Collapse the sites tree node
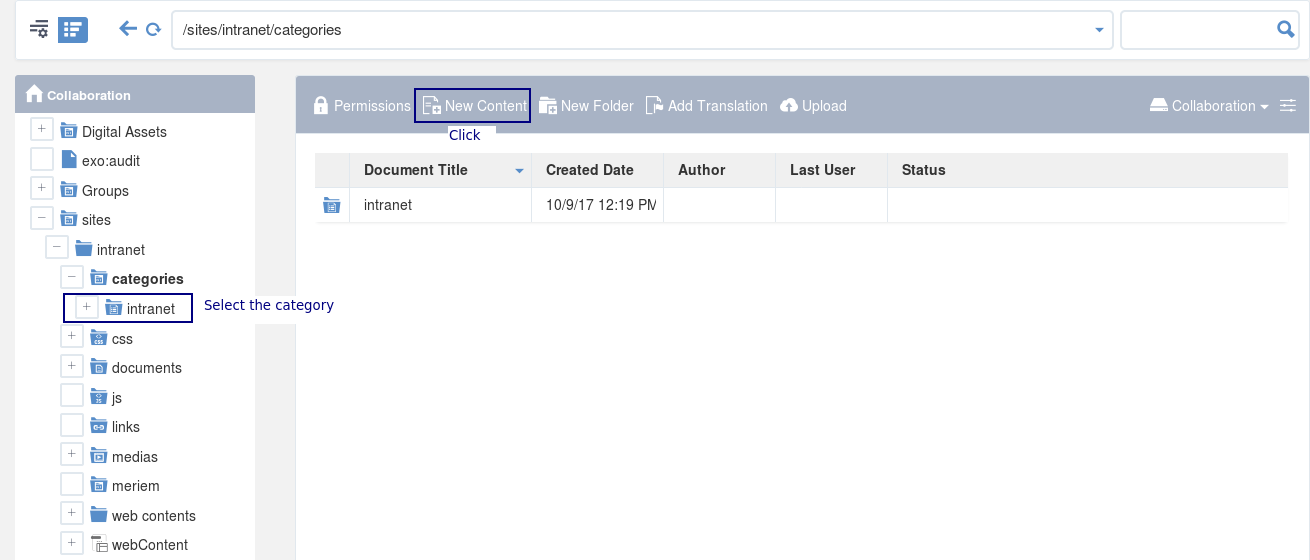 [x=42, y=218]
